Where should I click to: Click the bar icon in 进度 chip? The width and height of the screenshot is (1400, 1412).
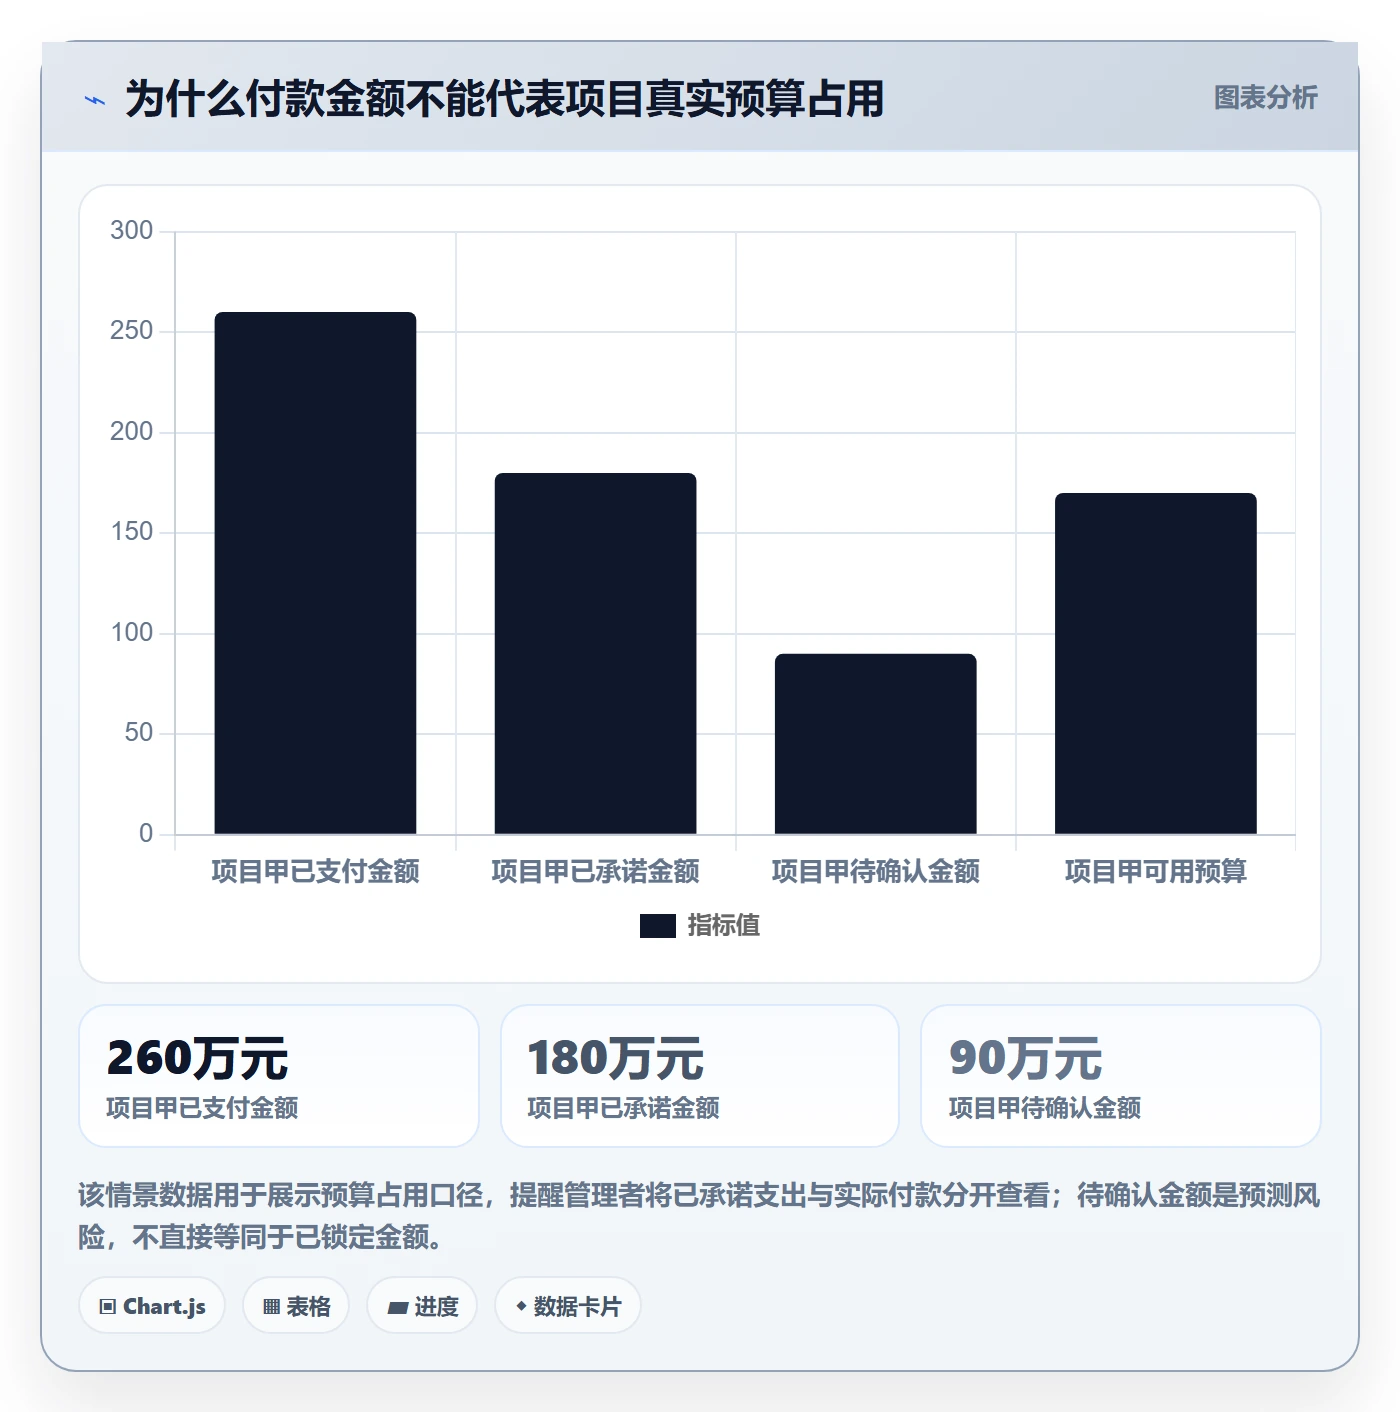tap(397, 1307)
